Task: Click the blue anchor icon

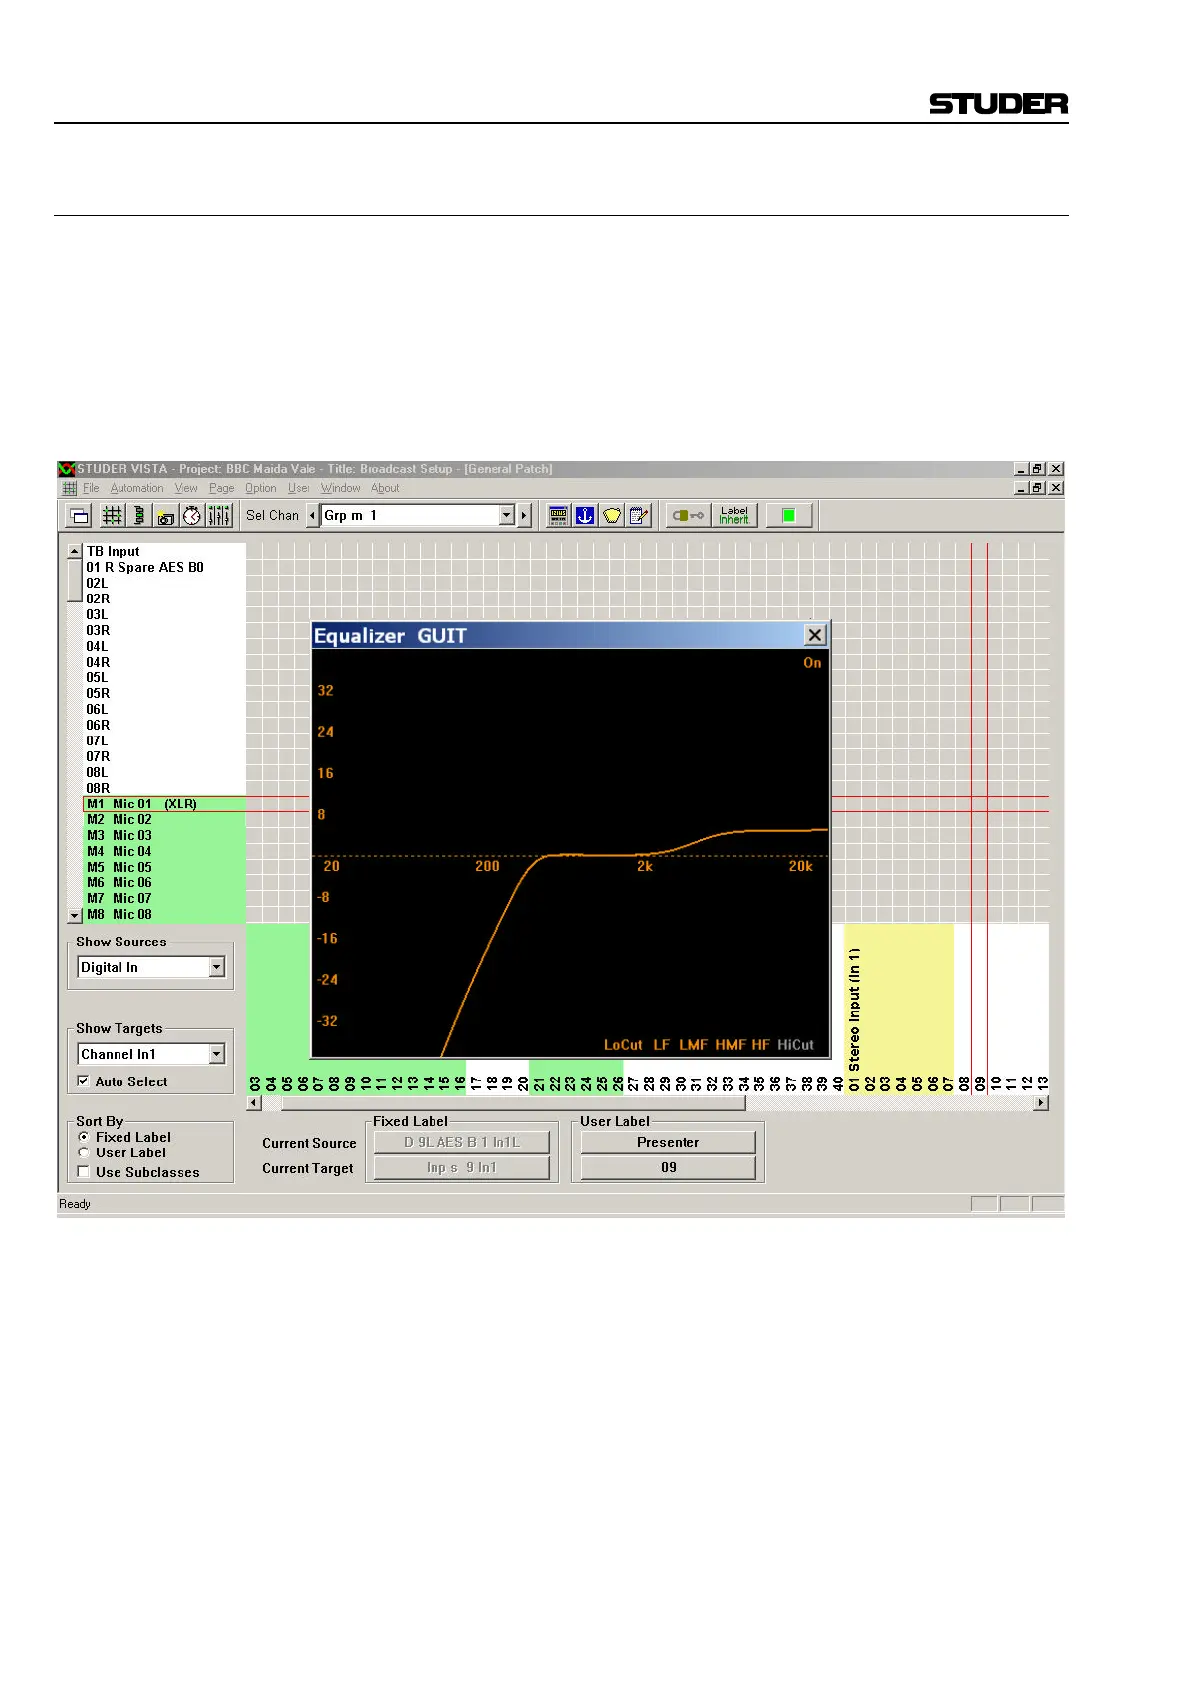Action: (585, 516)
